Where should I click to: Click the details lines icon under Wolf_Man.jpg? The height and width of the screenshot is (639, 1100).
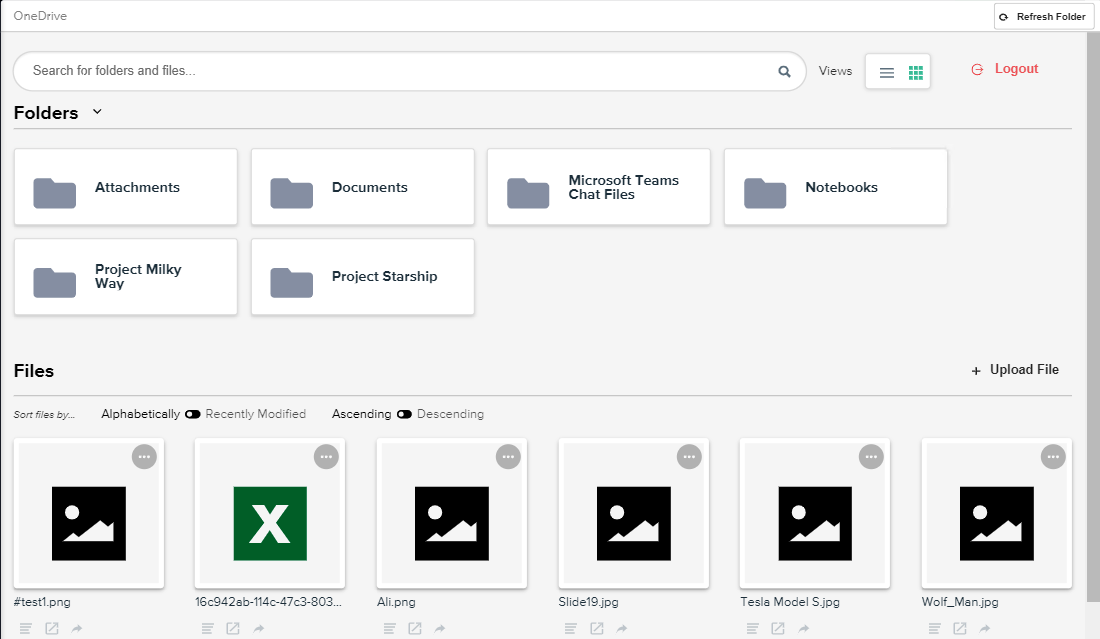[x=934, y=628]
